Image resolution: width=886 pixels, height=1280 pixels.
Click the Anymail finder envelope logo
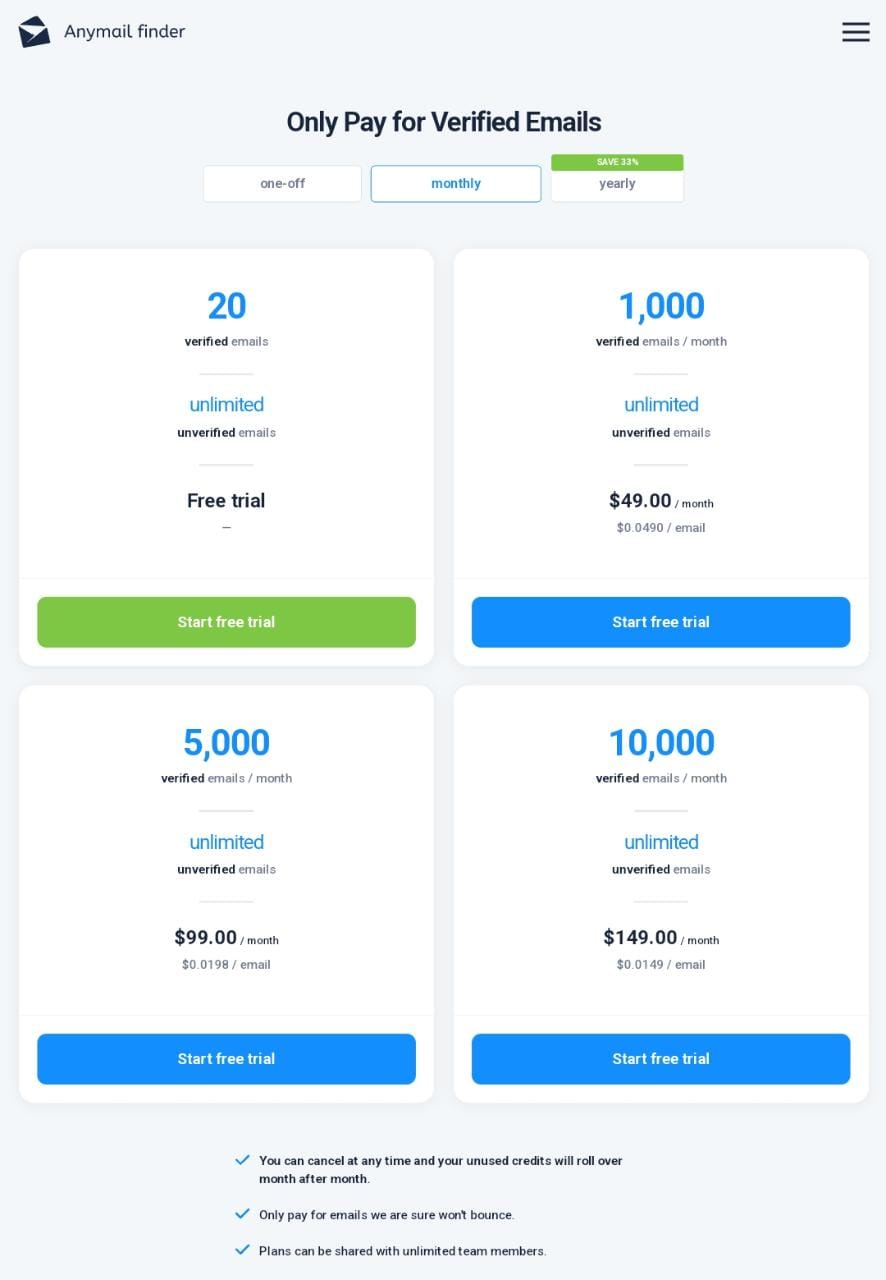point(34,32)
